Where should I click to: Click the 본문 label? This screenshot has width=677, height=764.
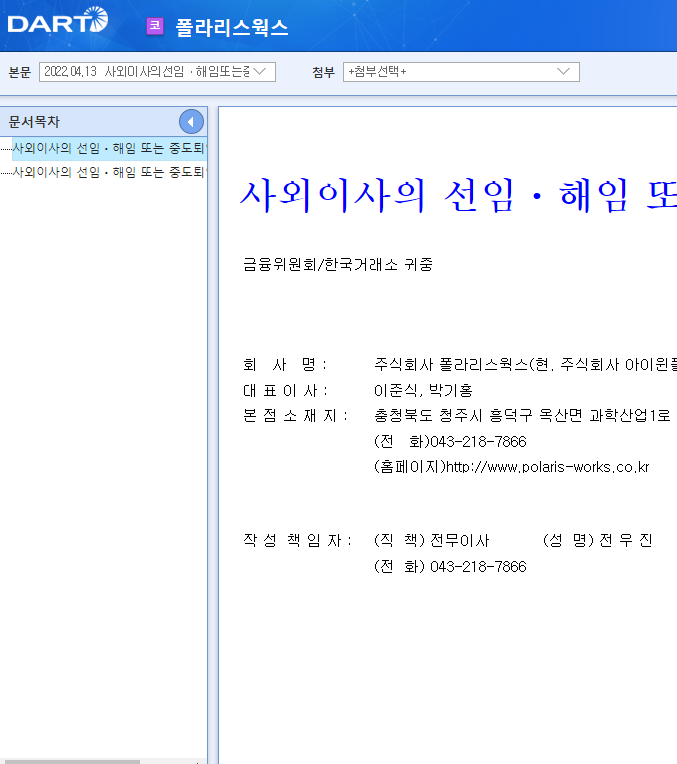19,73
